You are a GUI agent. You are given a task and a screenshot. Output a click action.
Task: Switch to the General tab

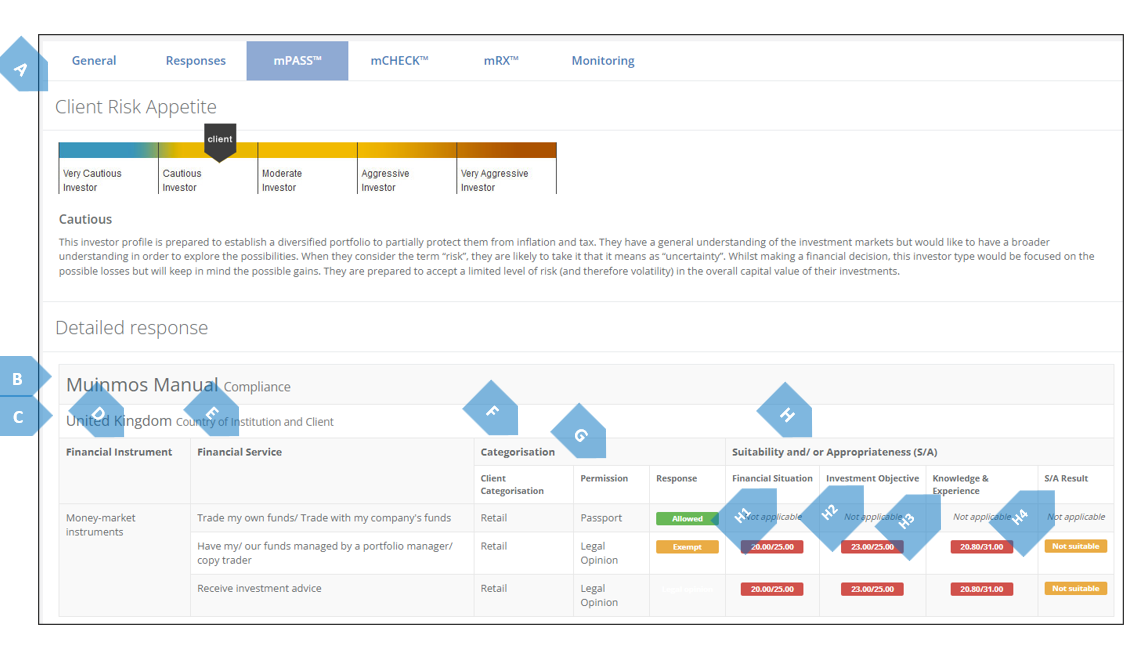(94, 61)
